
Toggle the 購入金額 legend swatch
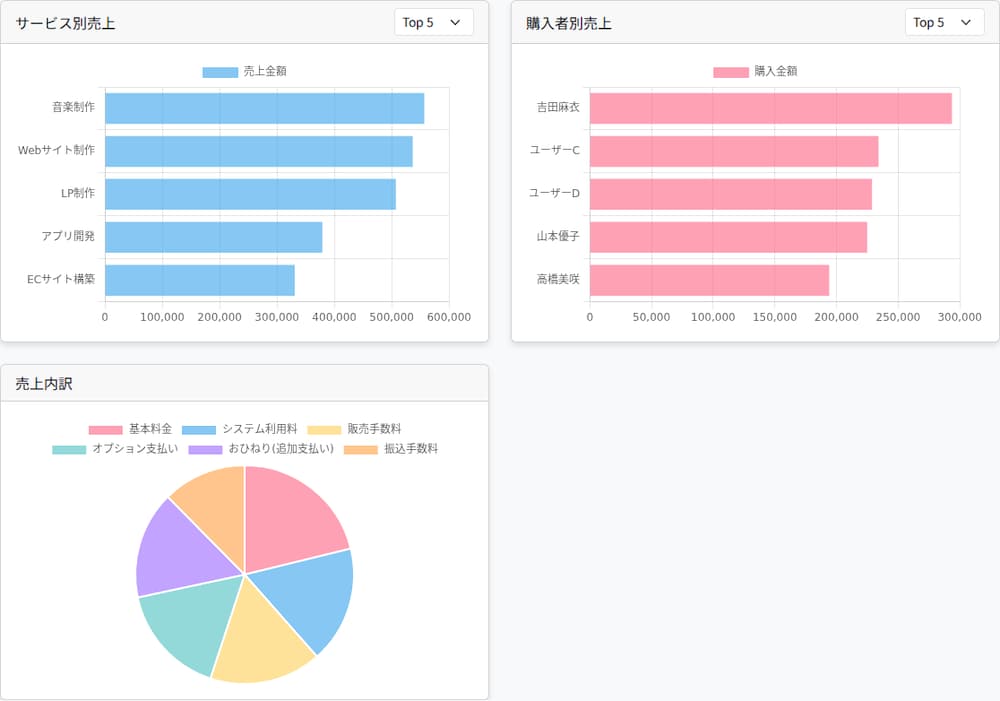[731, 72]
